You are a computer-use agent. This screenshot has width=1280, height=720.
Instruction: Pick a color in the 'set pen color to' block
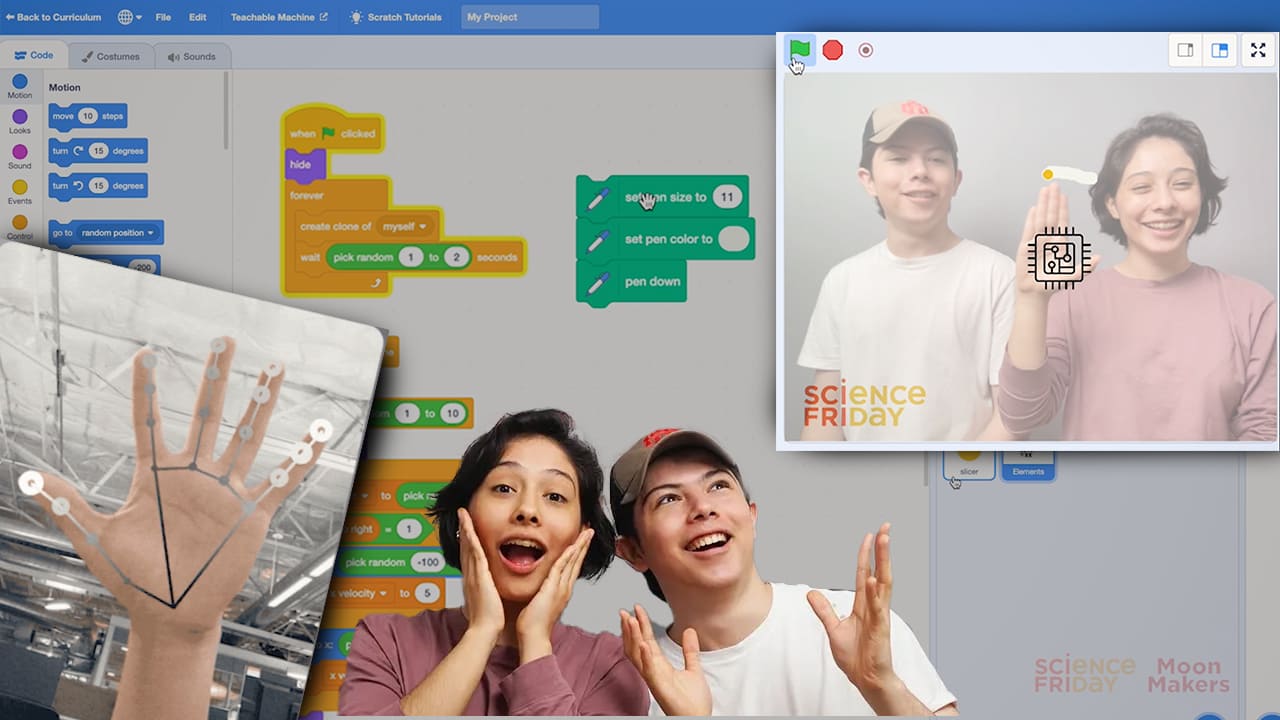(x=735, y=239)
